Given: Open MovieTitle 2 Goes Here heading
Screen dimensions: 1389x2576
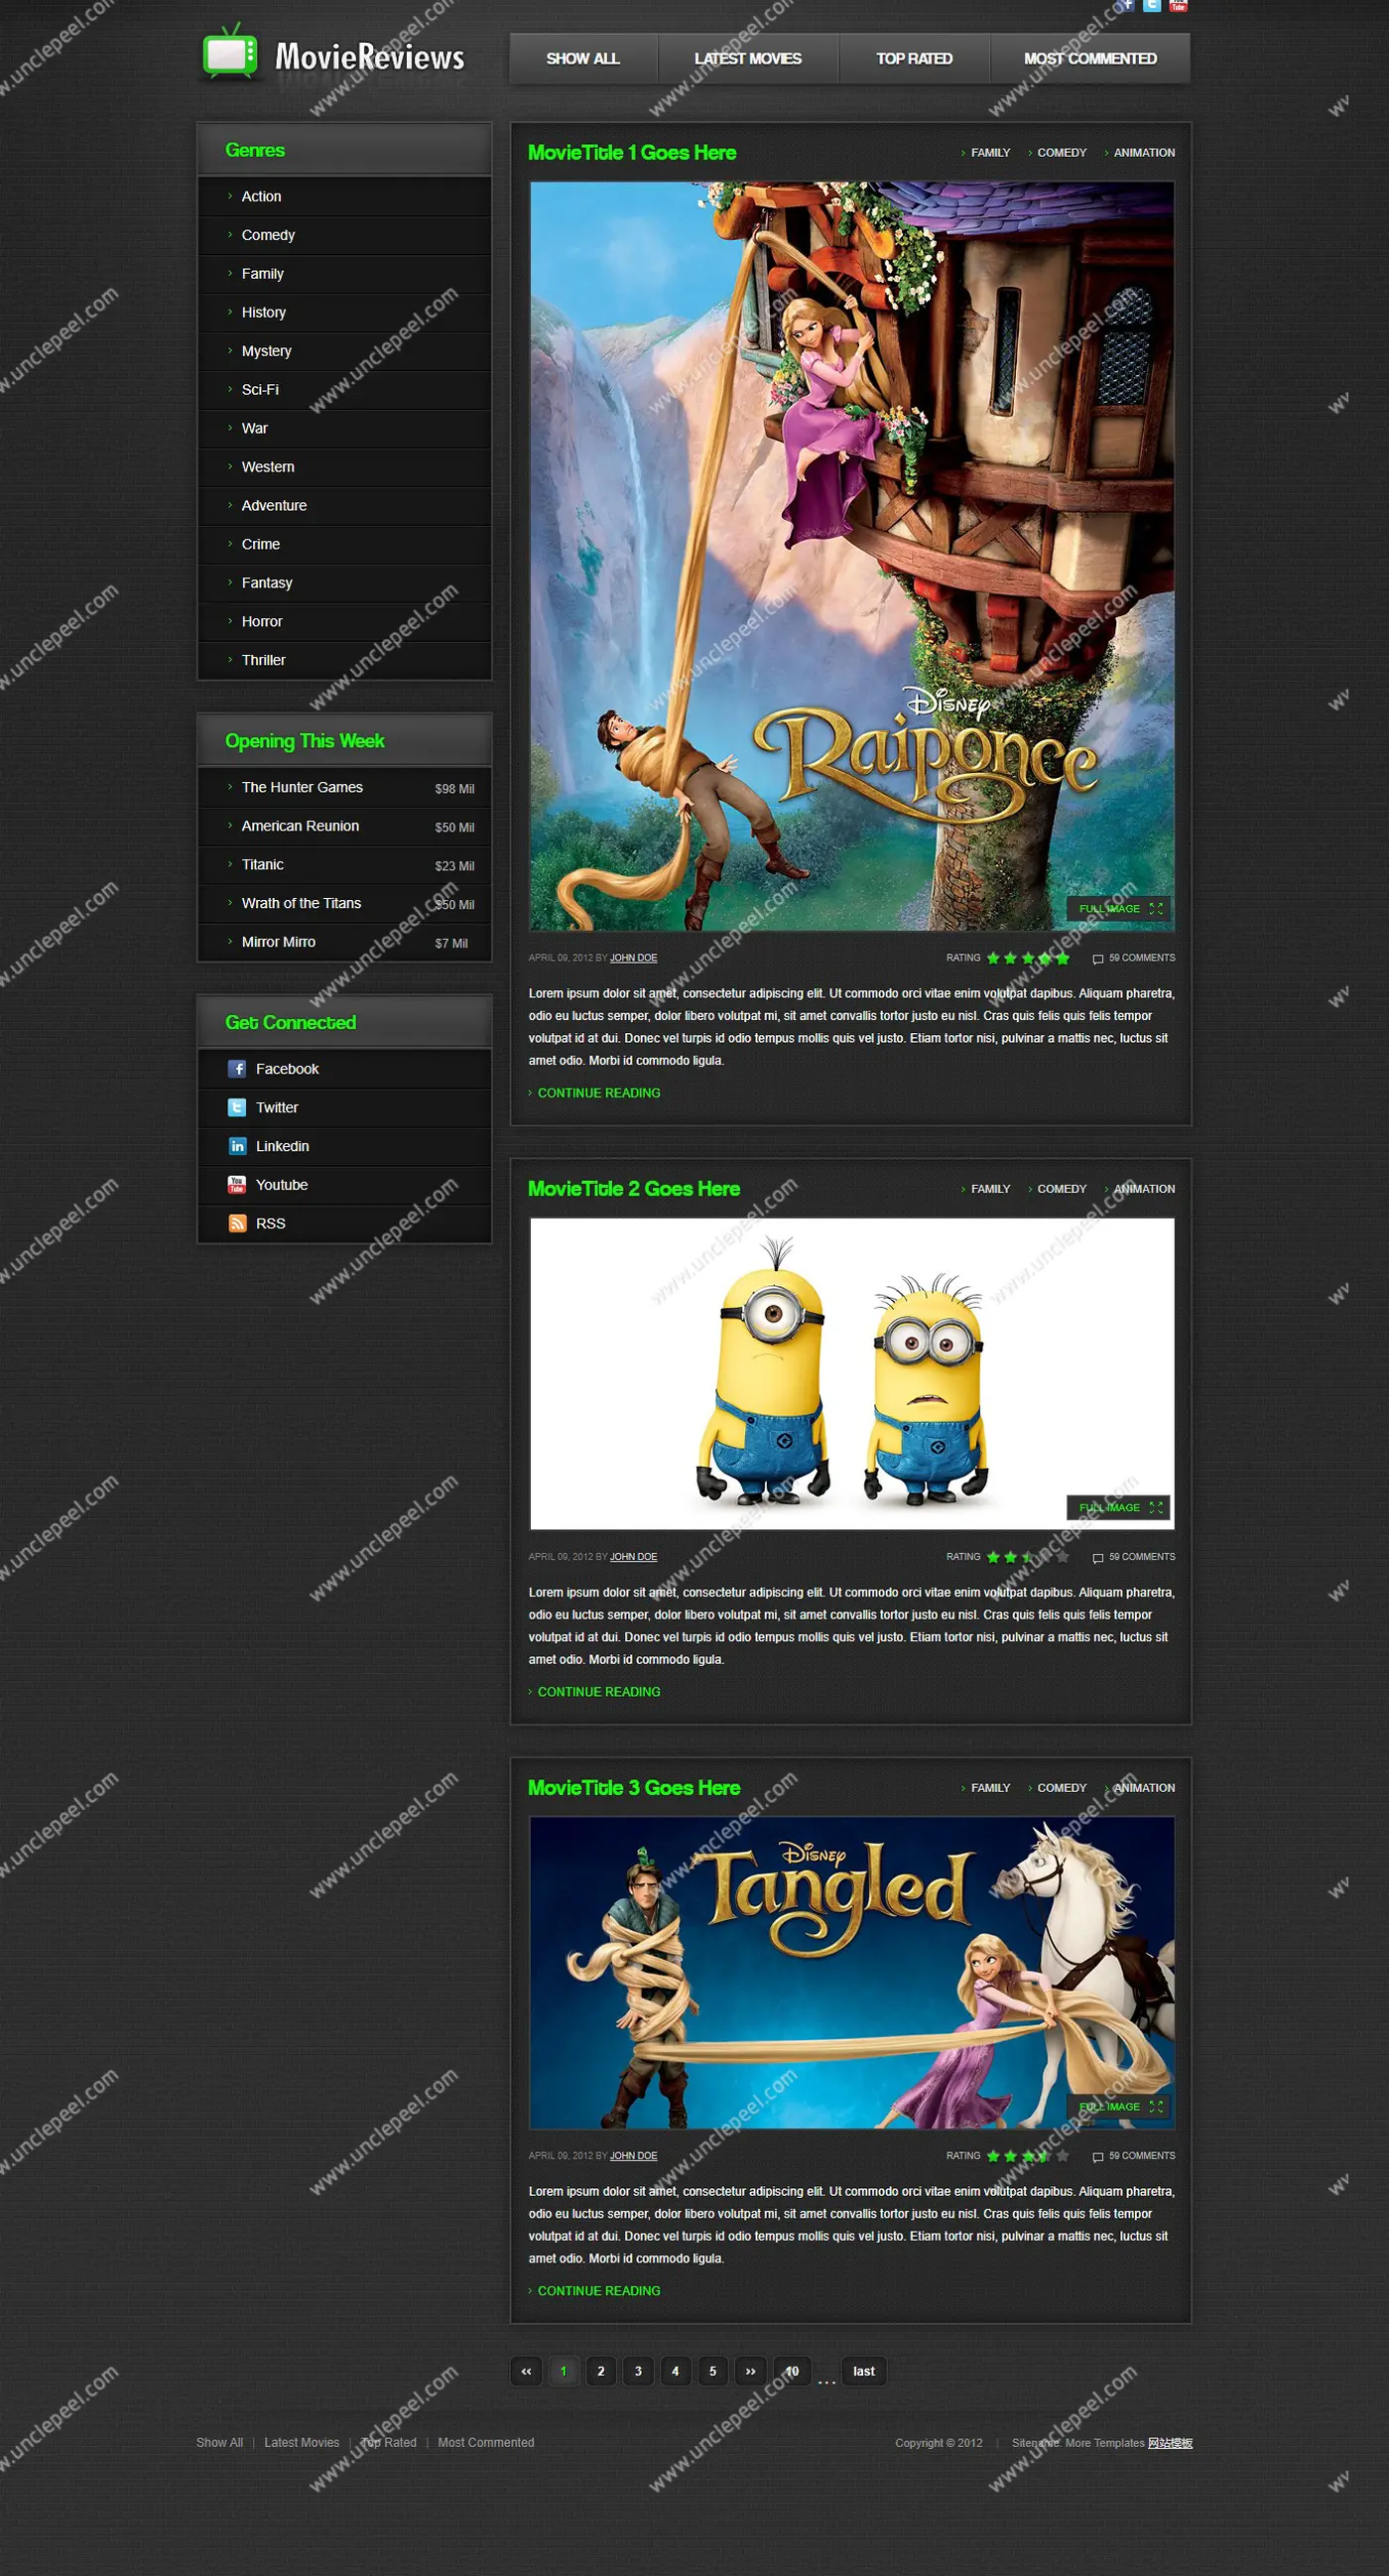Looking at the screenshot, I should tap(634, 1189).
